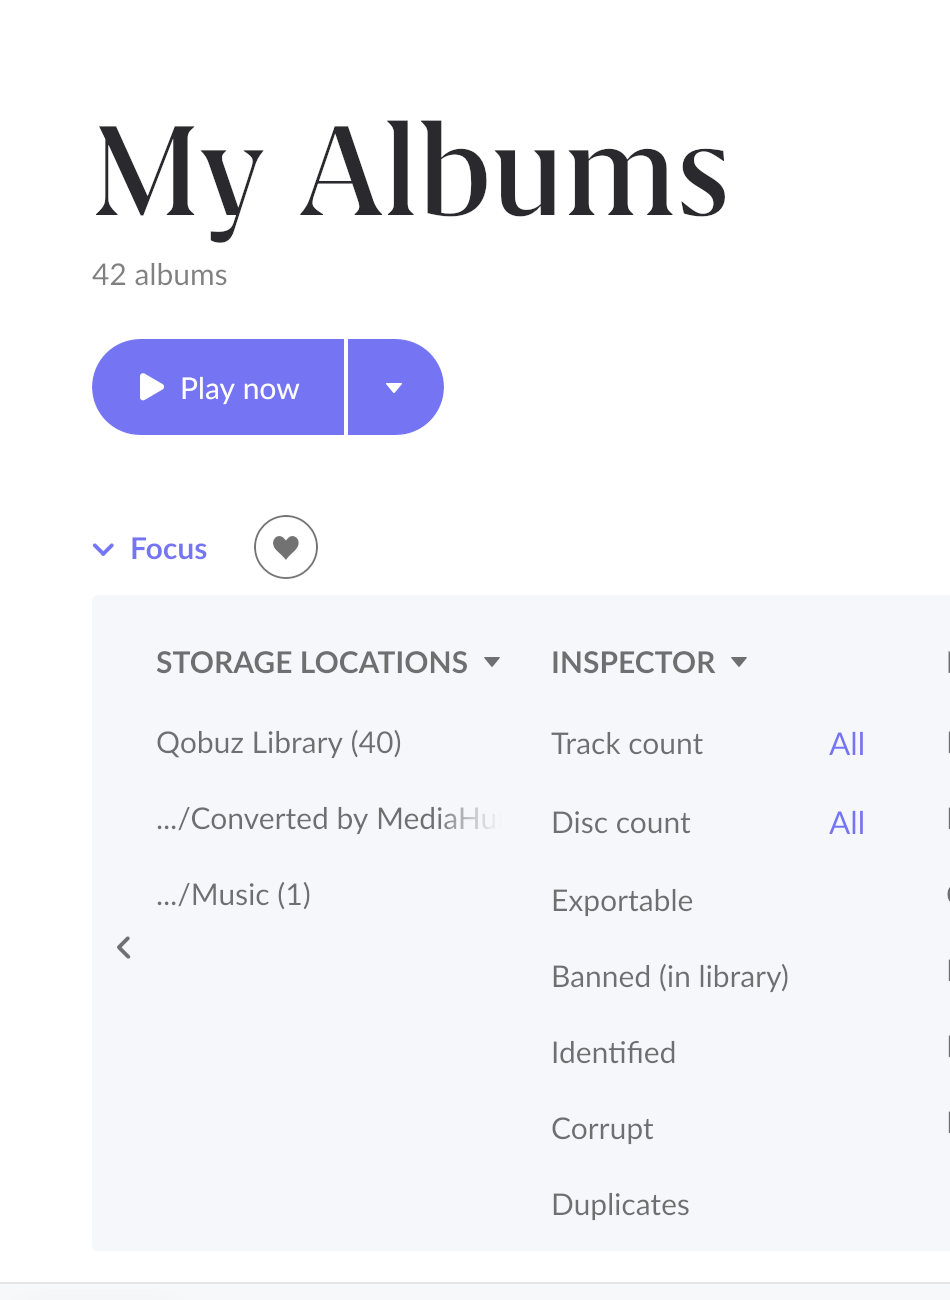
Task: Toggle the Corrupt filter
Action: click(x=602, y=1129)
